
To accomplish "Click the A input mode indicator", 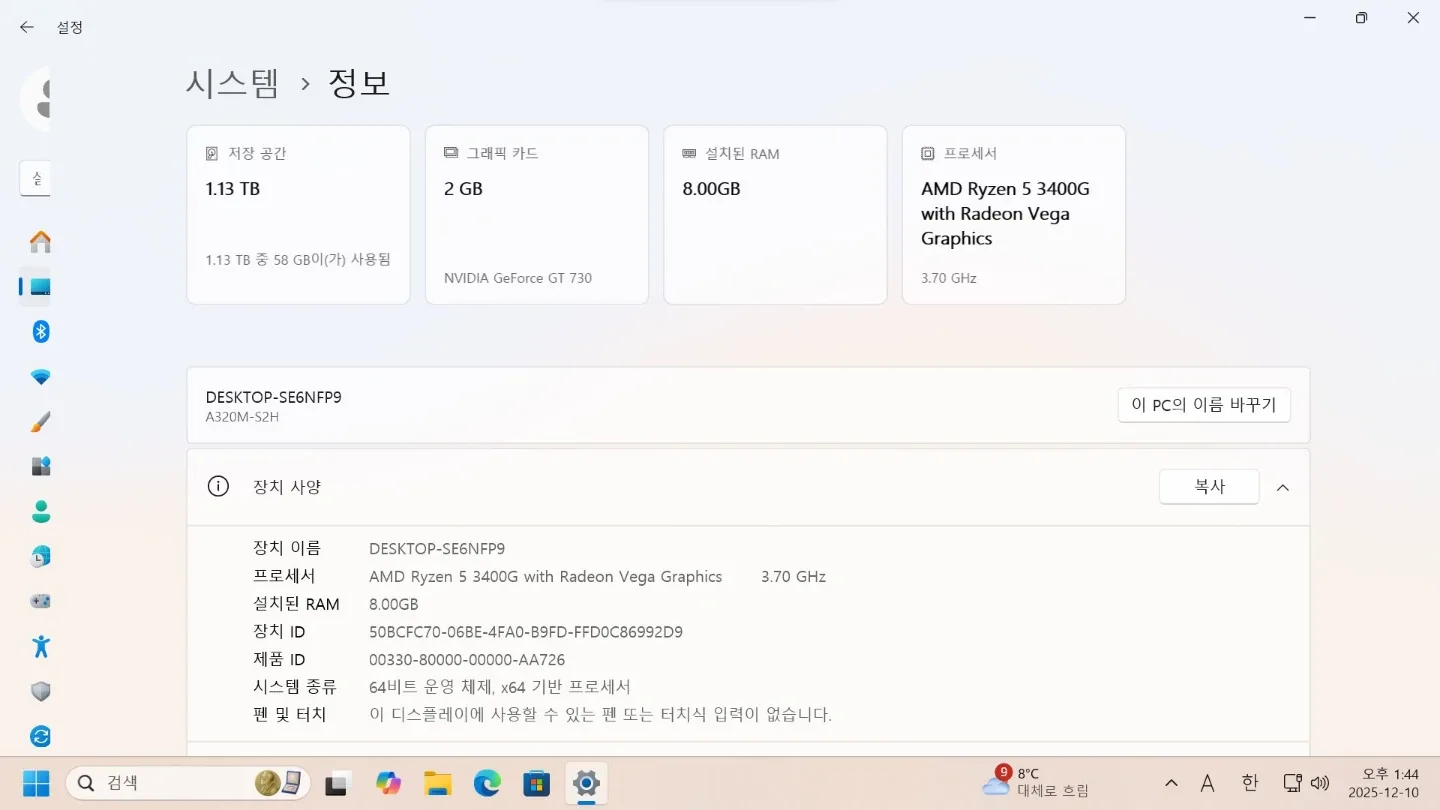I will pos(1207,783).
